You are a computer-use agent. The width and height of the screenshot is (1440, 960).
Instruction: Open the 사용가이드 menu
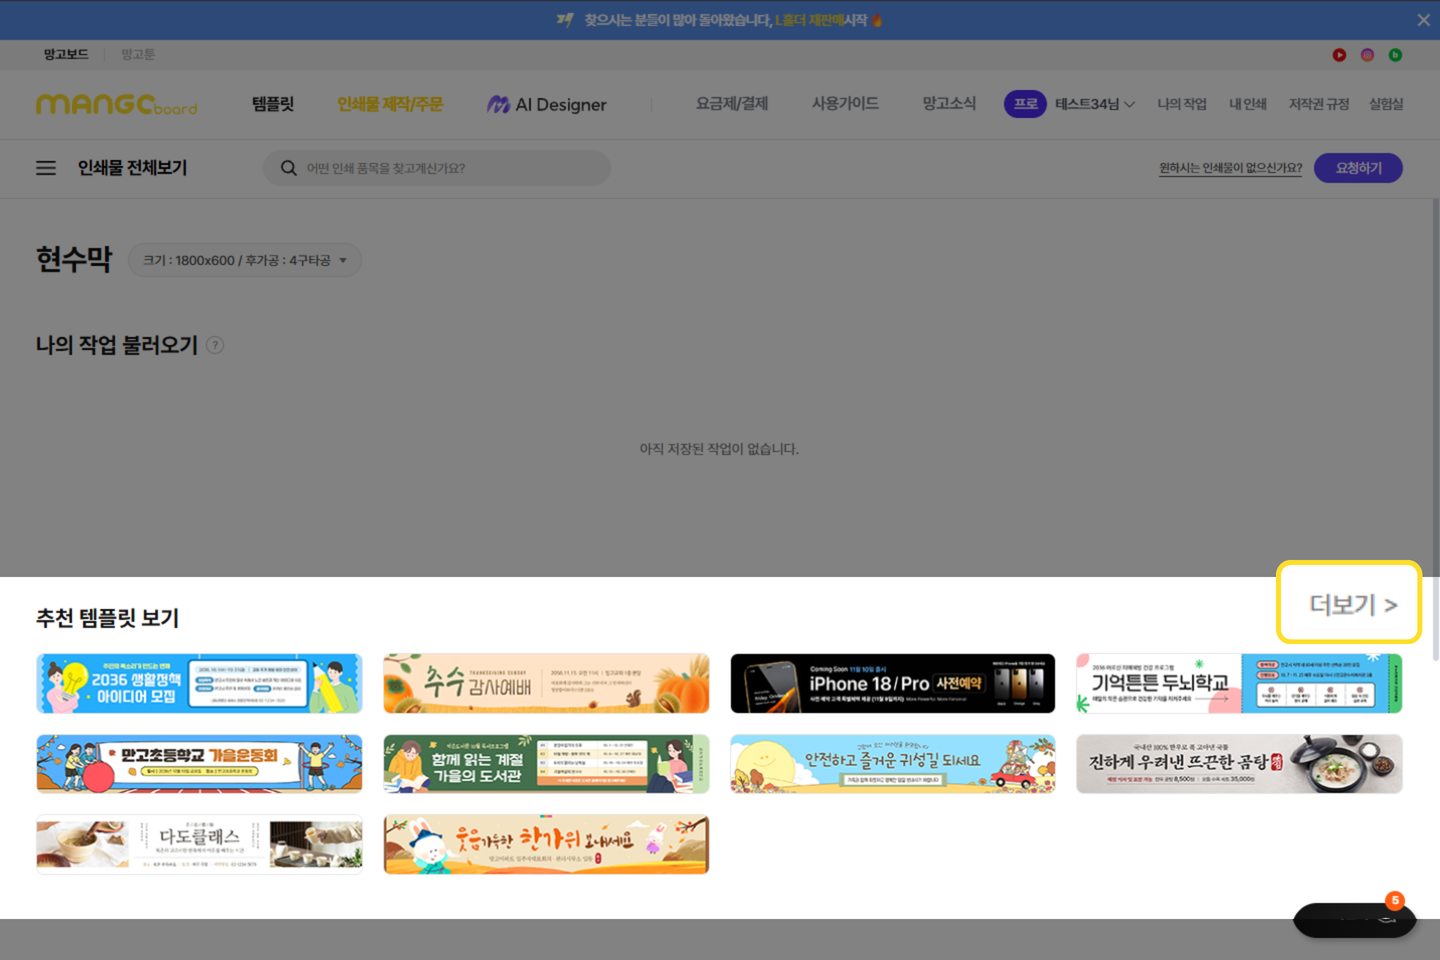tap(845, 104)
